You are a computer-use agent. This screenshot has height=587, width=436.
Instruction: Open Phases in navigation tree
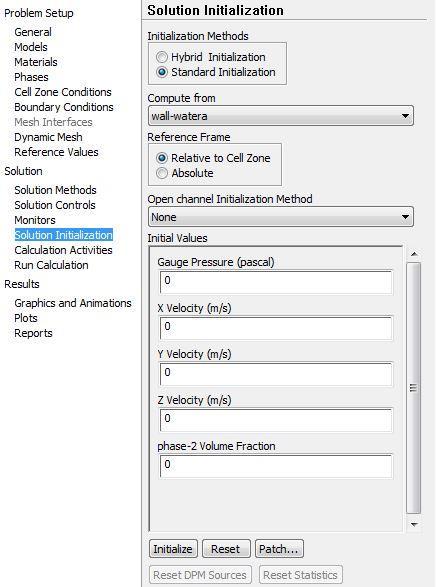pyautogui.click(x=31, y=77)
